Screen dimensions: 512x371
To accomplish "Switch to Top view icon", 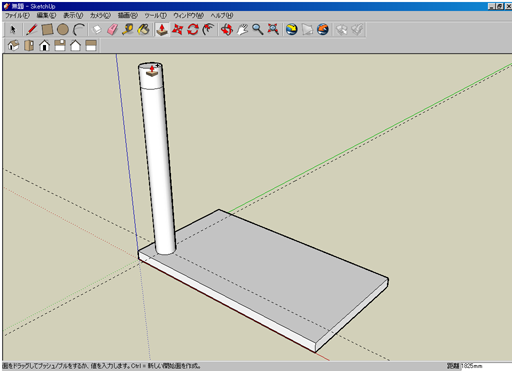I will pyautogui.click(x=29, y=45).
